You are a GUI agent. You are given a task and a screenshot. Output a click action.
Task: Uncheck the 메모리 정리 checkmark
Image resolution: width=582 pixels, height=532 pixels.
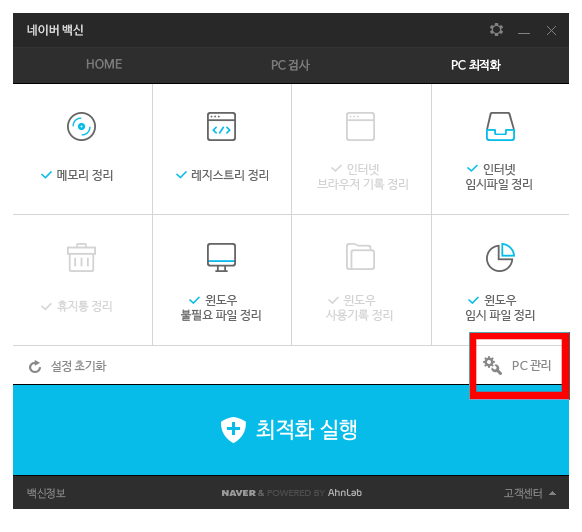pyautogui.click(x=46, y=175)
